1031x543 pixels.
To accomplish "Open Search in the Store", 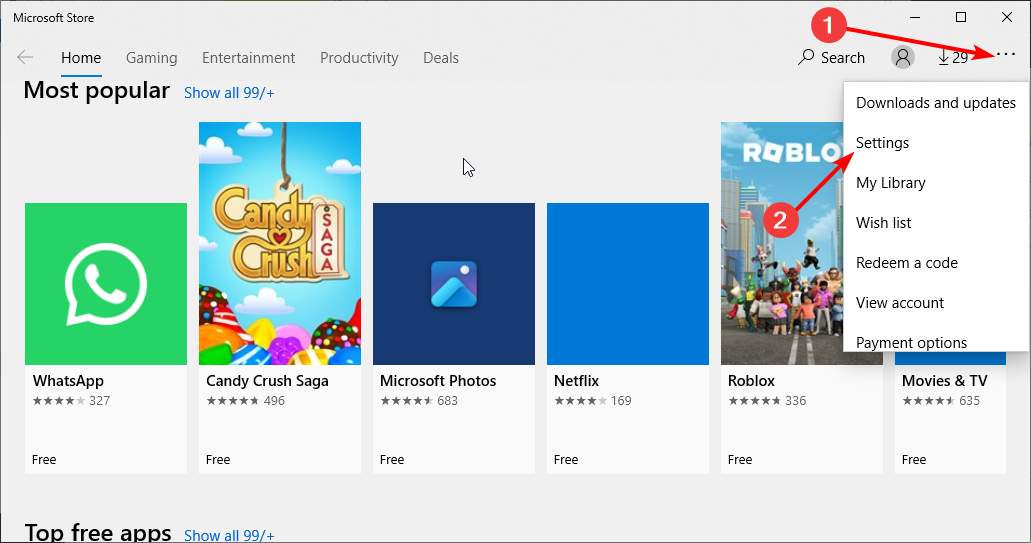I will point(831,57).
